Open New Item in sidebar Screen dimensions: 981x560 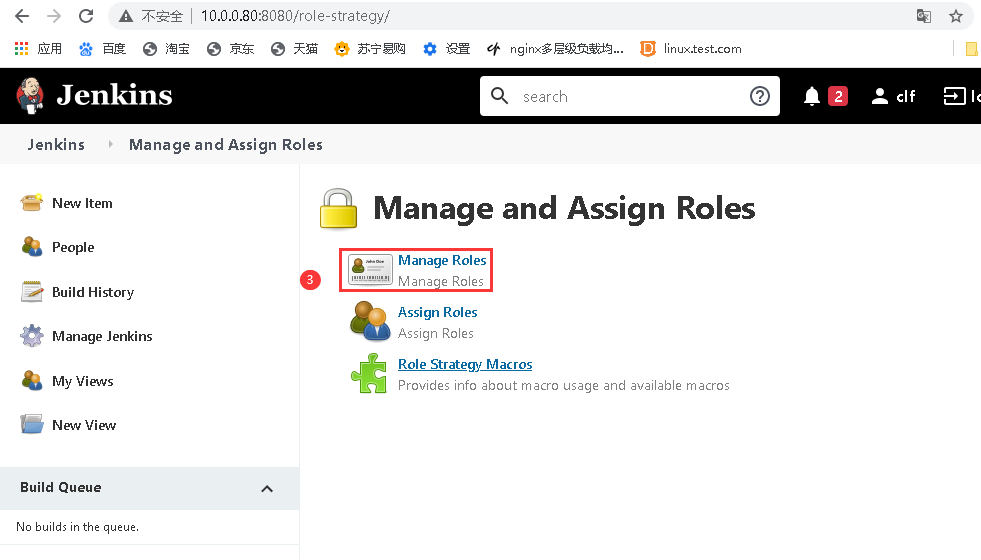pyautogui.click(x=82, y=203)
